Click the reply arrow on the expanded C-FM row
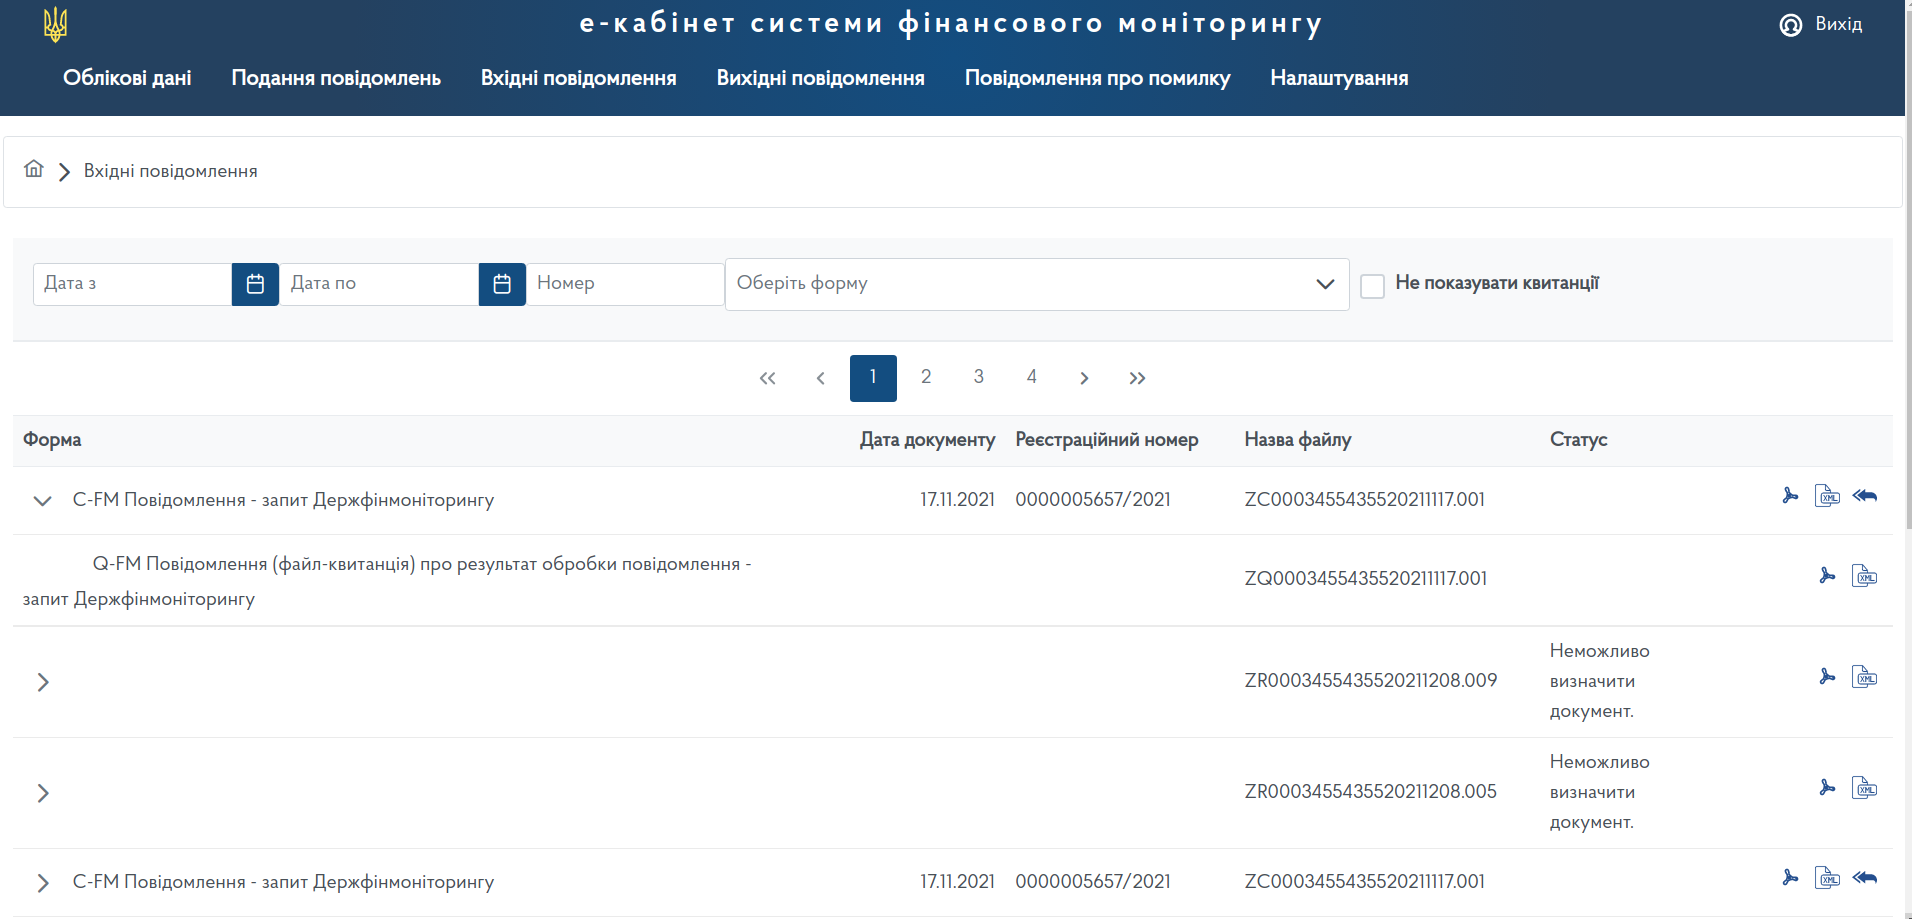Screen dimensions: 1912x919 (x=1864, y=496)
